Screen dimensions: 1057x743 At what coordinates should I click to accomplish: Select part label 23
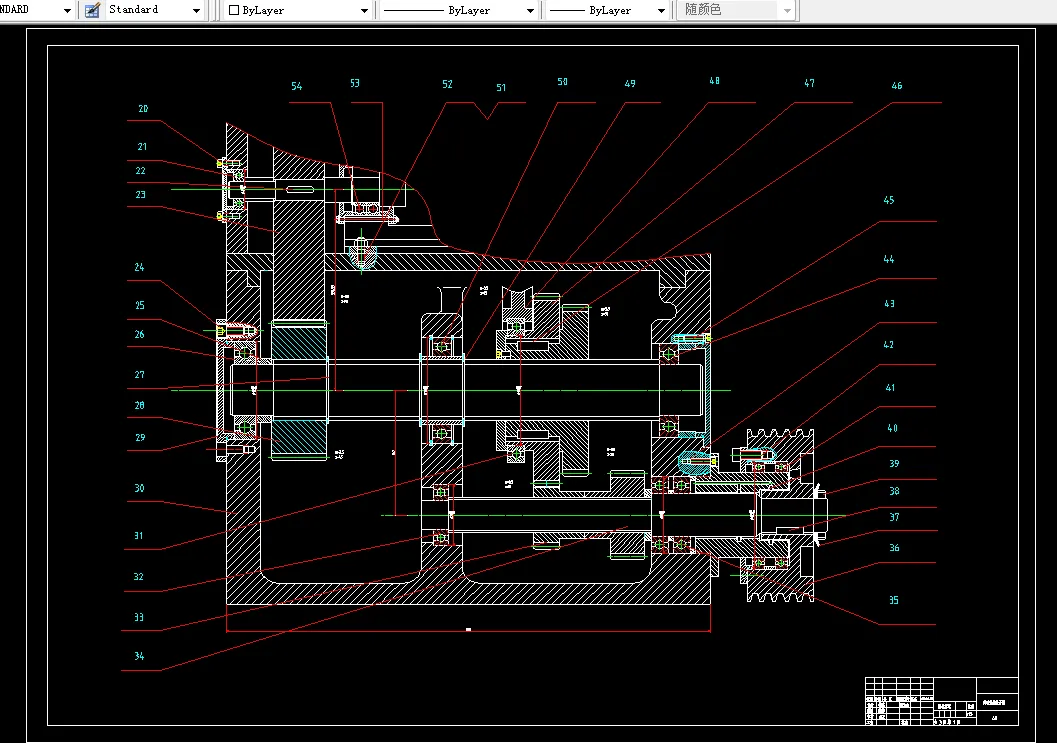click(x=140, y=194)
